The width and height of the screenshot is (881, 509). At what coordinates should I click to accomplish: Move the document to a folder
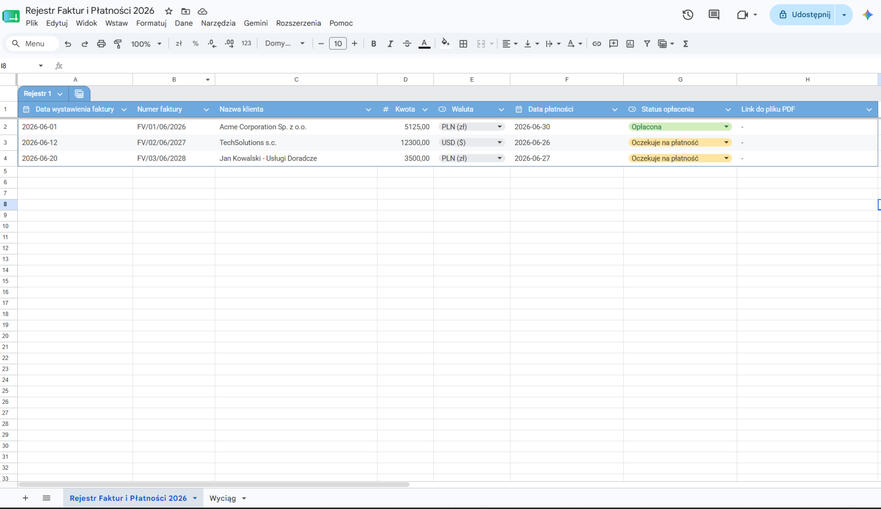coord(185,11)
